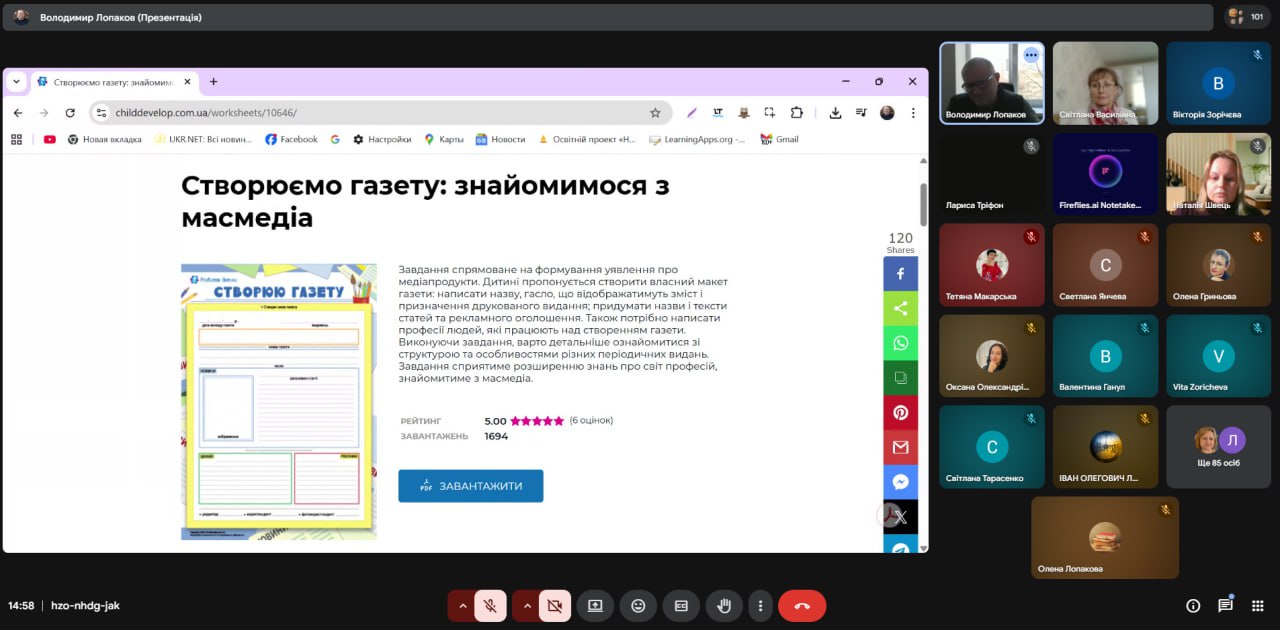Expand video settings arrow beside the camera
The height and width of the screenshot is (630, 1280).
point(526,606)
